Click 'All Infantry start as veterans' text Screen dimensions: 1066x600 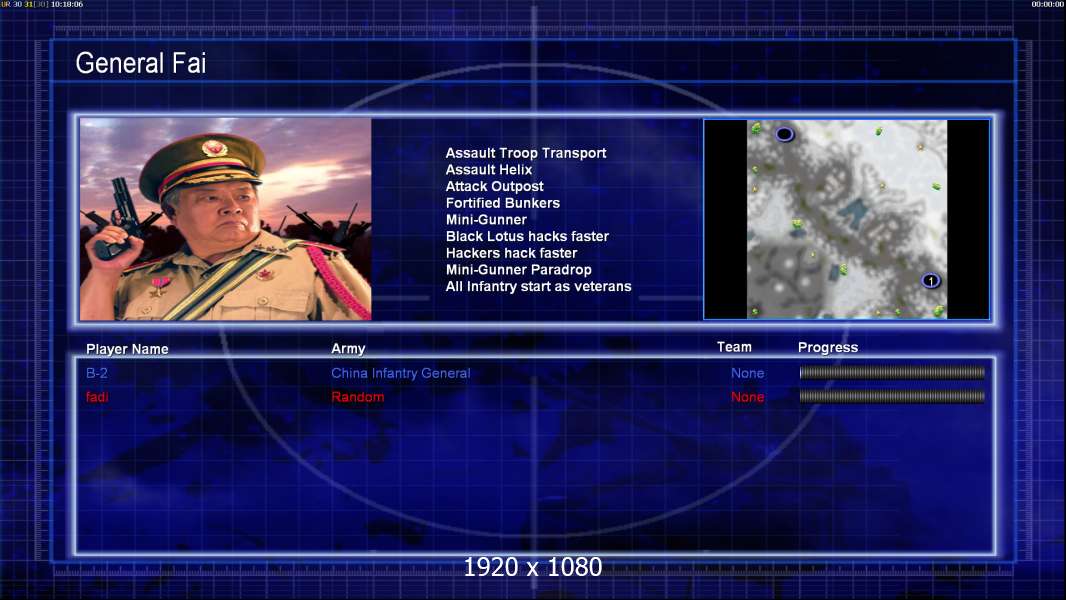pyautogui.click(x=538, y=286)
